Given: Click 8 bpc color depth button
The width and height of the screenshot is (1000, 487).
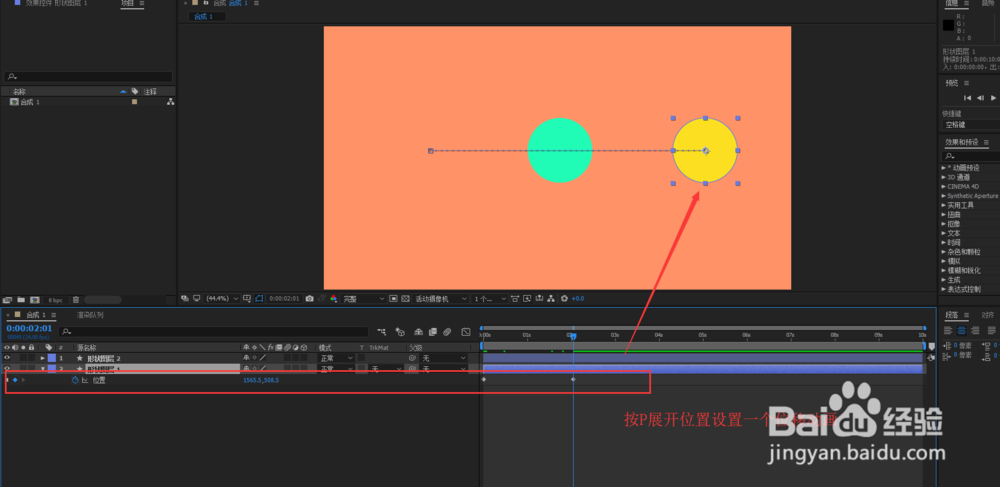Looking at the screenshot, I should (x=56, y=300).
